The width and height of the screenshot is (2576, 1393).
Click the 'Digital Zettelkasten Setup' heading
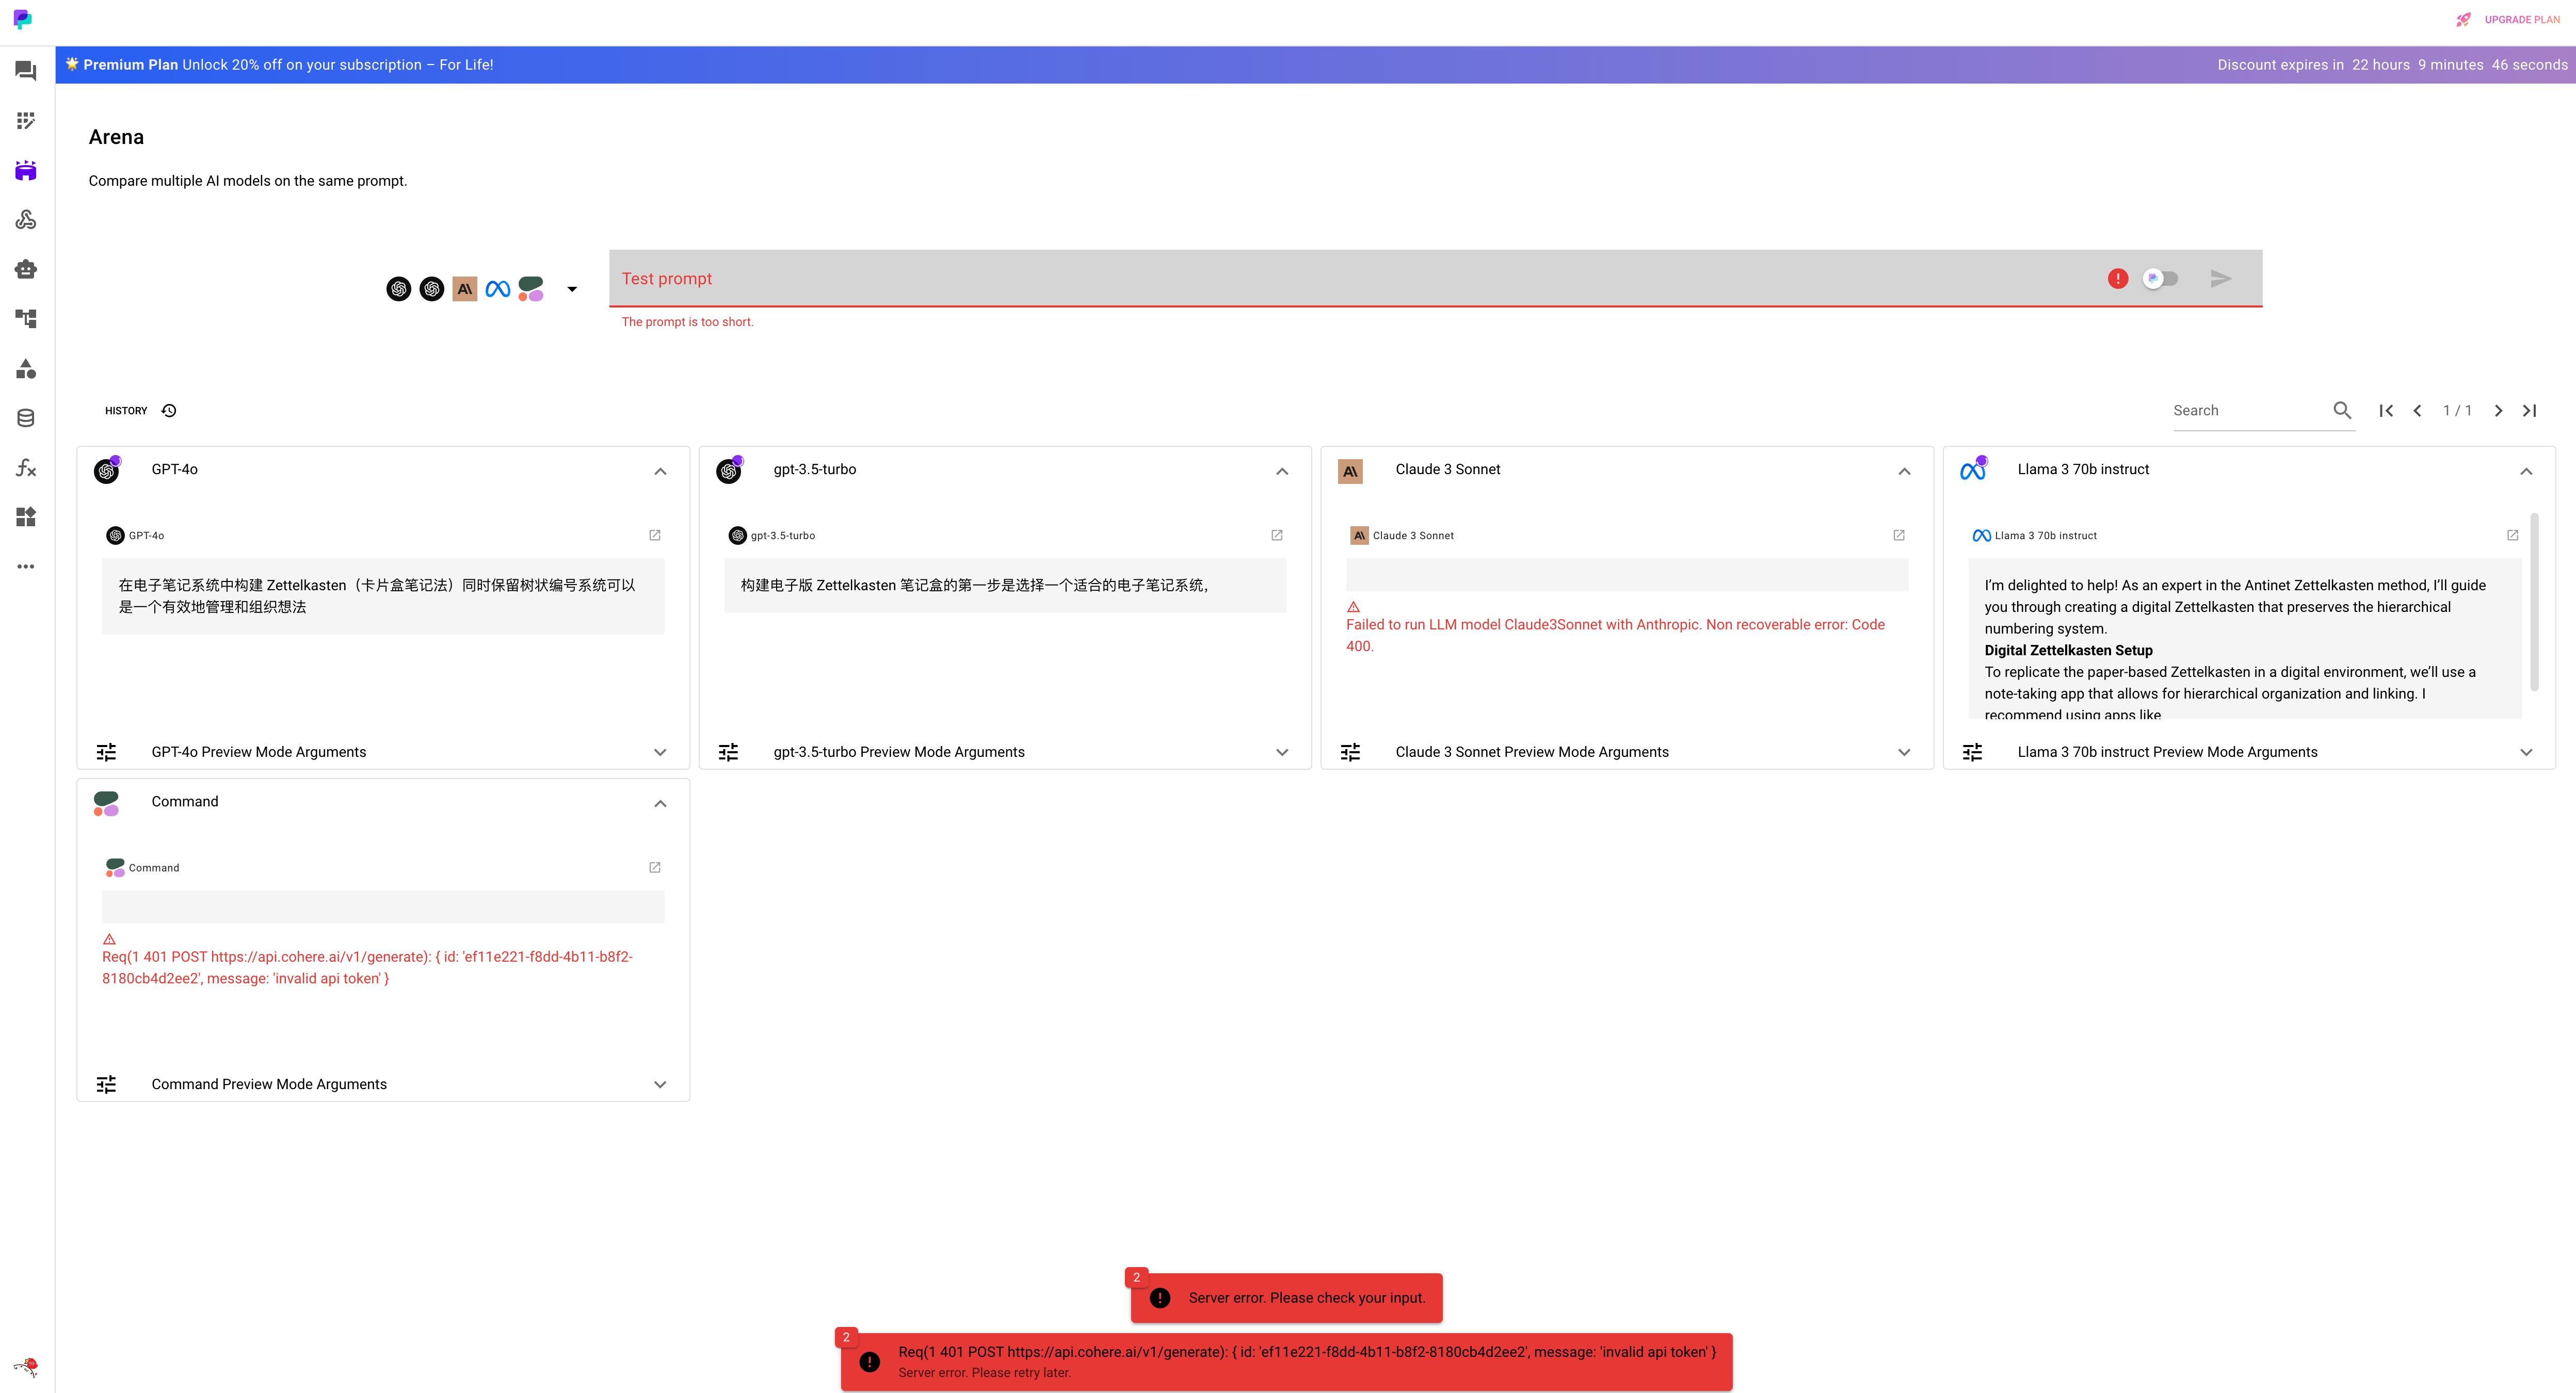pos(2068,650)
